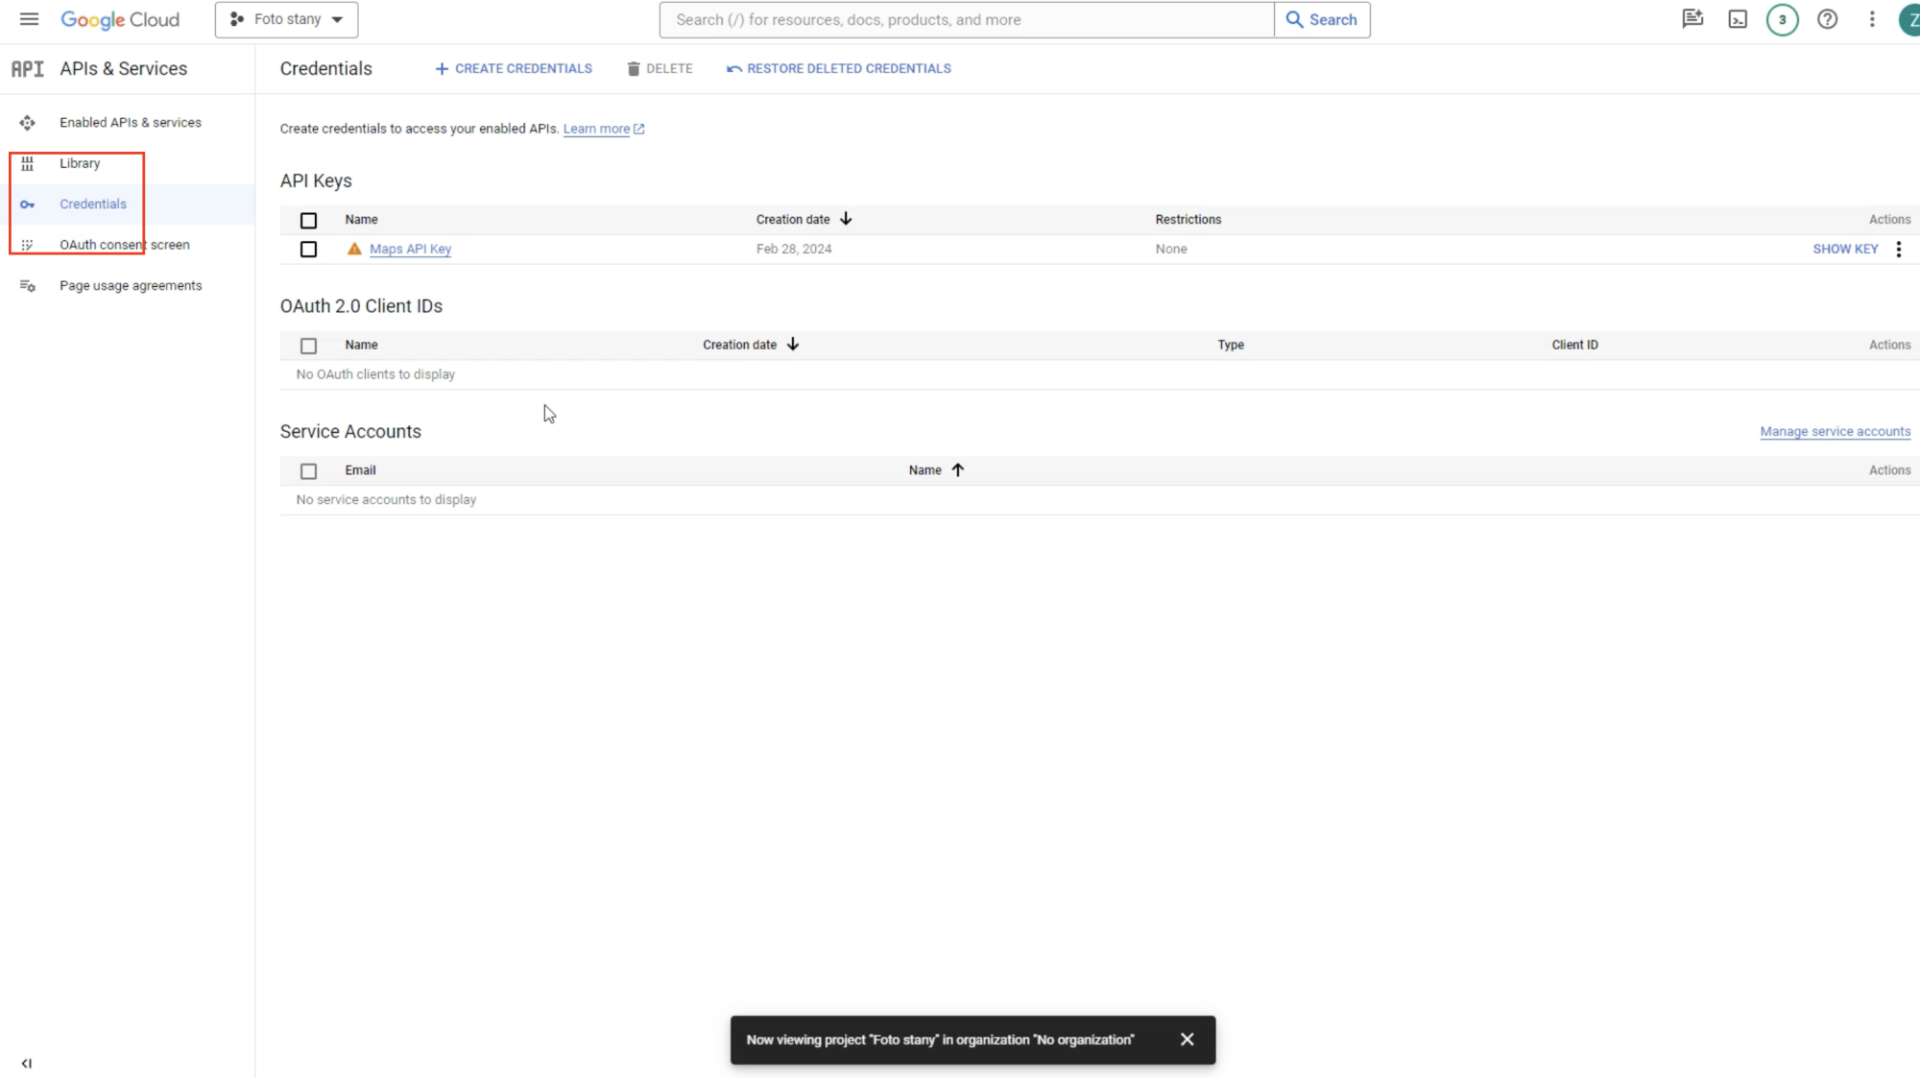Open Manage service accounts link

coord(1835,432)
